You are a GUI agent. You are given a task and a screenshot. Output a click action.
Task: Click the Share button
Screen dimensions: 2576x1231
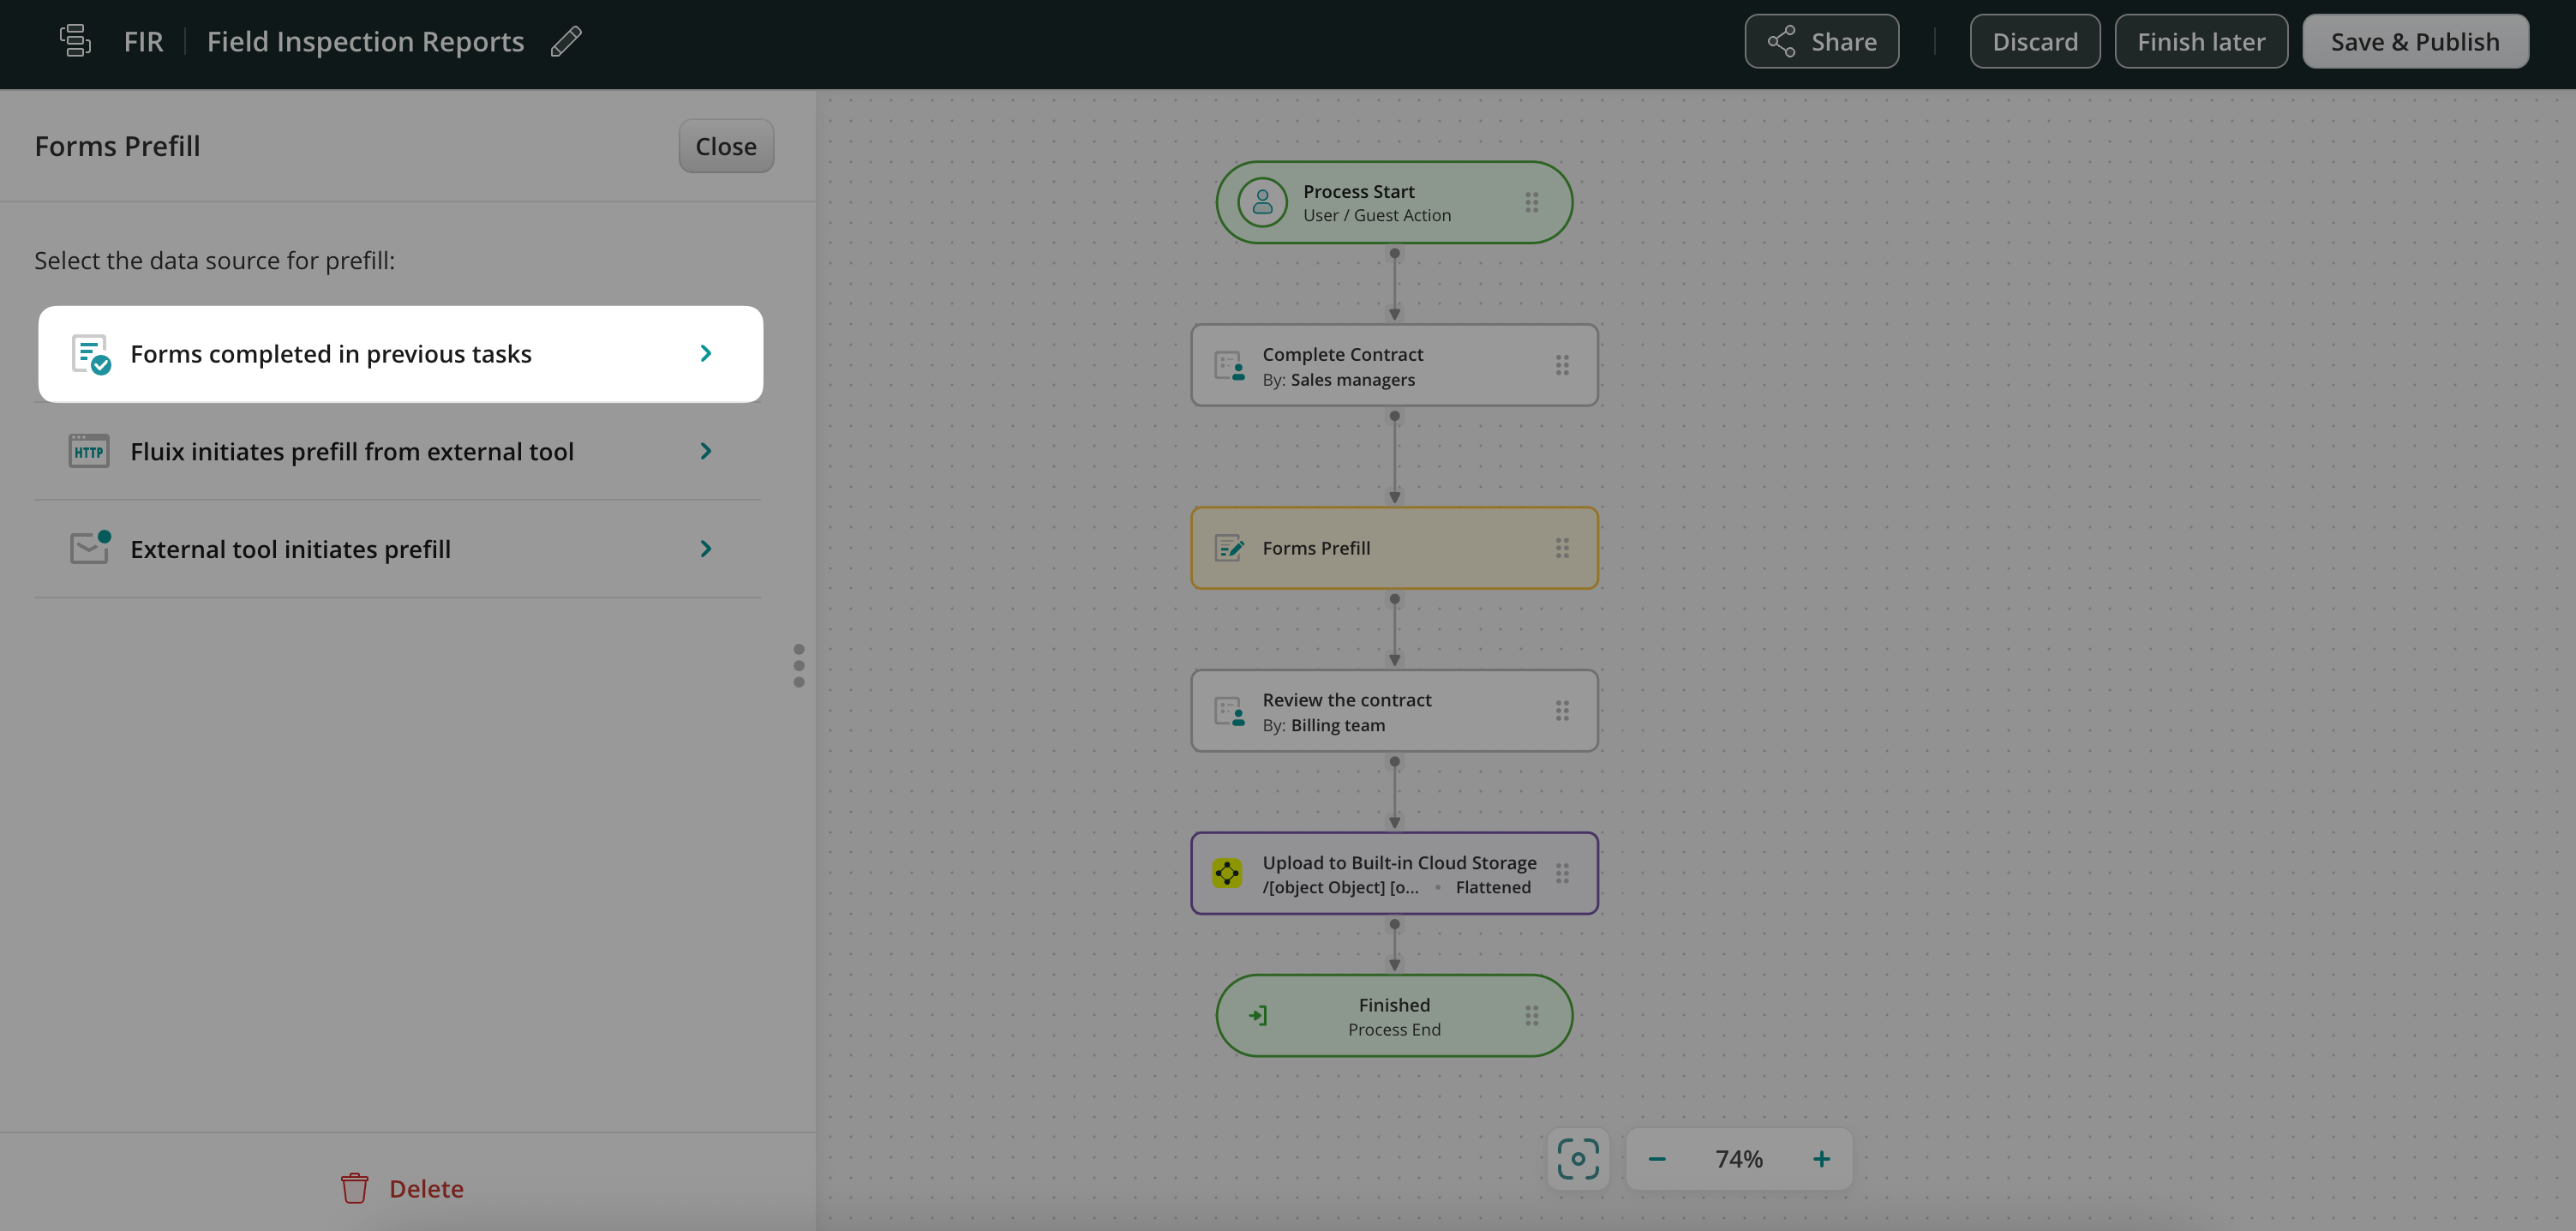click(x=1821, y=42)
